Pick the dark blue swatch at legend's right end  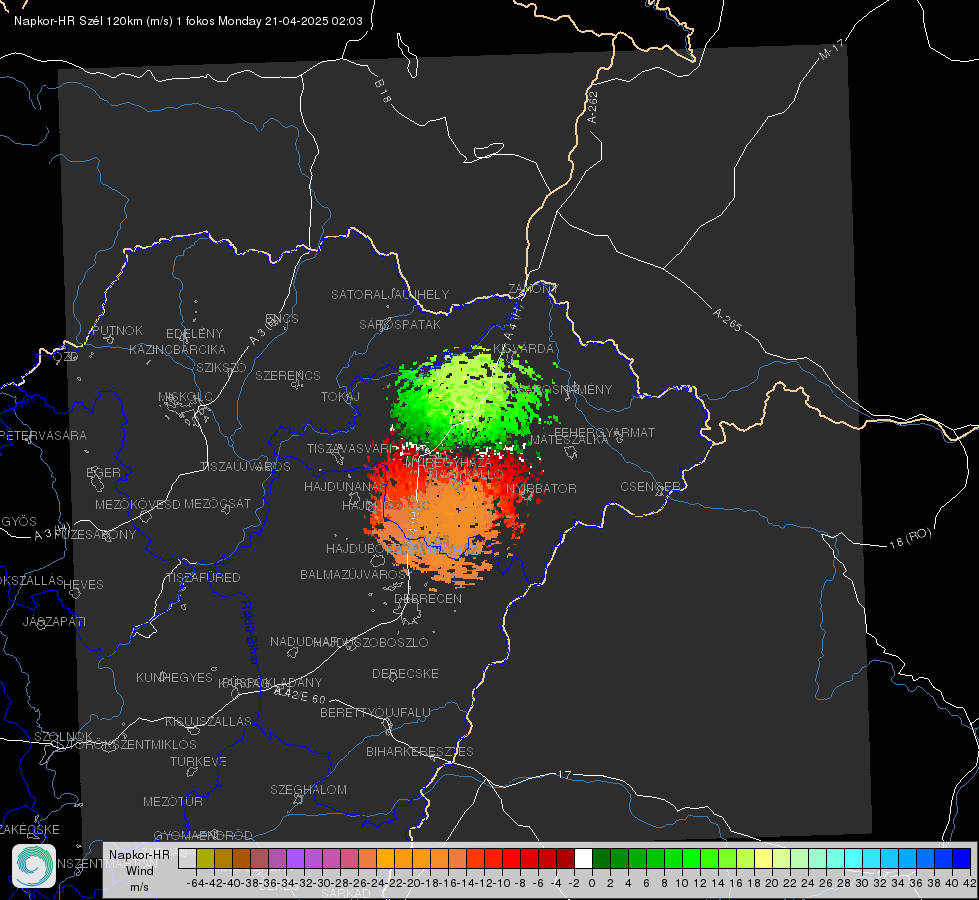pyautogui.click(x=962, y=858)
